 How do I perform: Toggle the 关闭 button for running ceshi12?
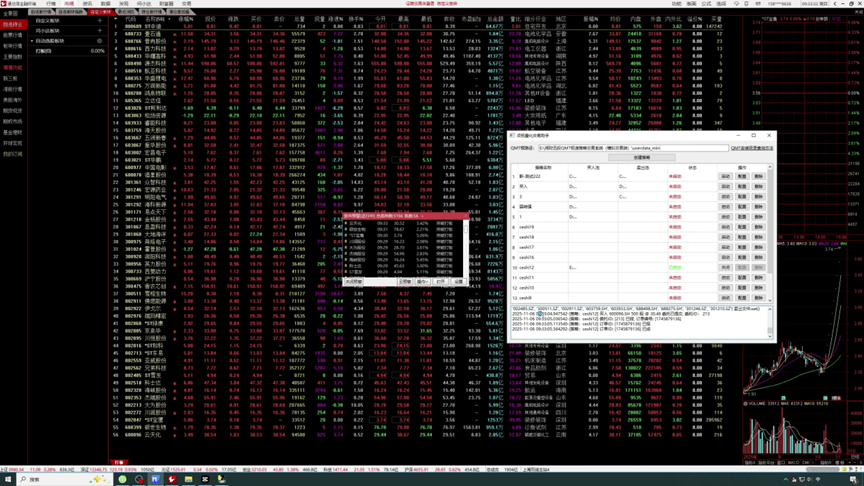[x=726, y=268]
